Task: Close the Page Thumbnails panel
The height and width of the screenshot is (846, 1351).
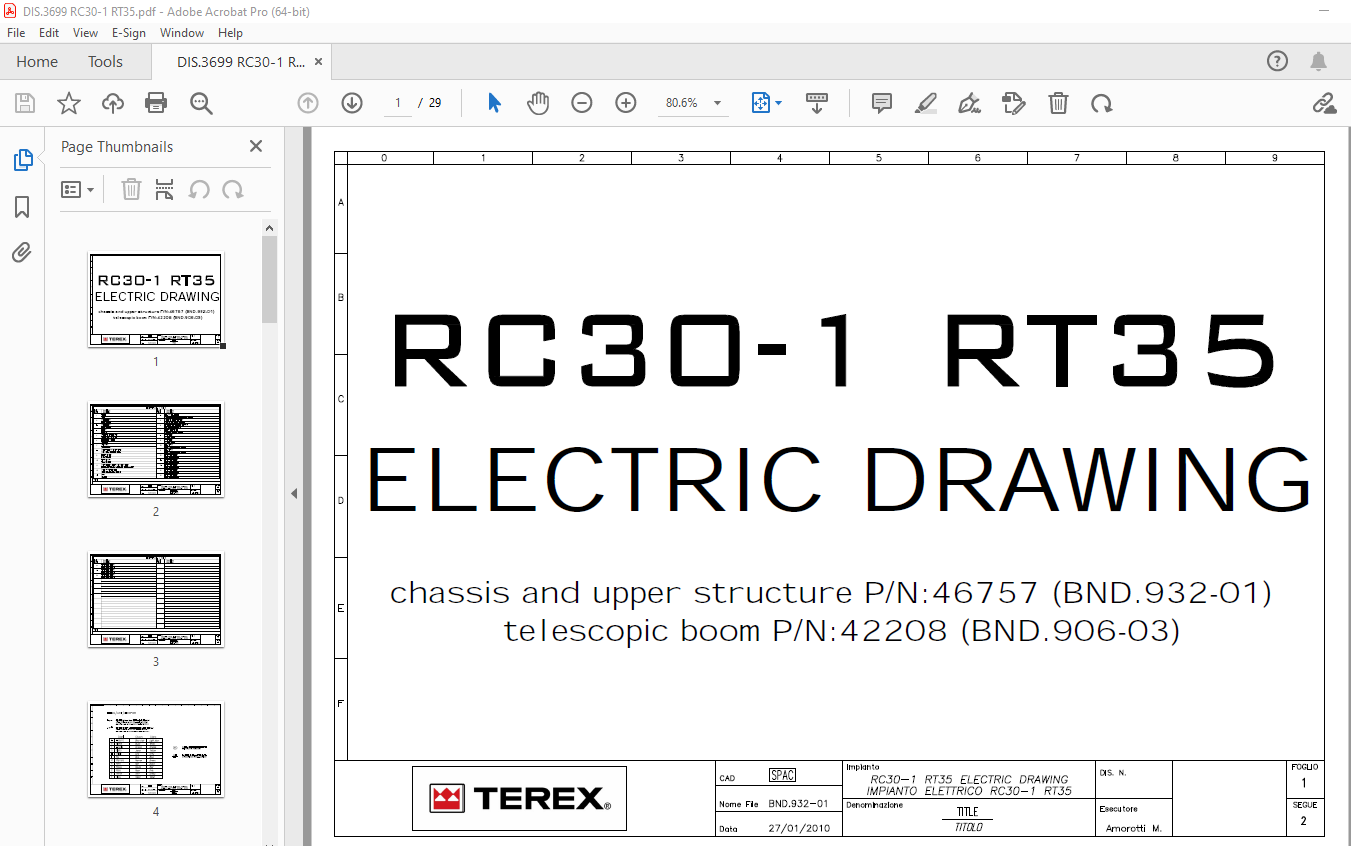Action: (x=256, y=146)
